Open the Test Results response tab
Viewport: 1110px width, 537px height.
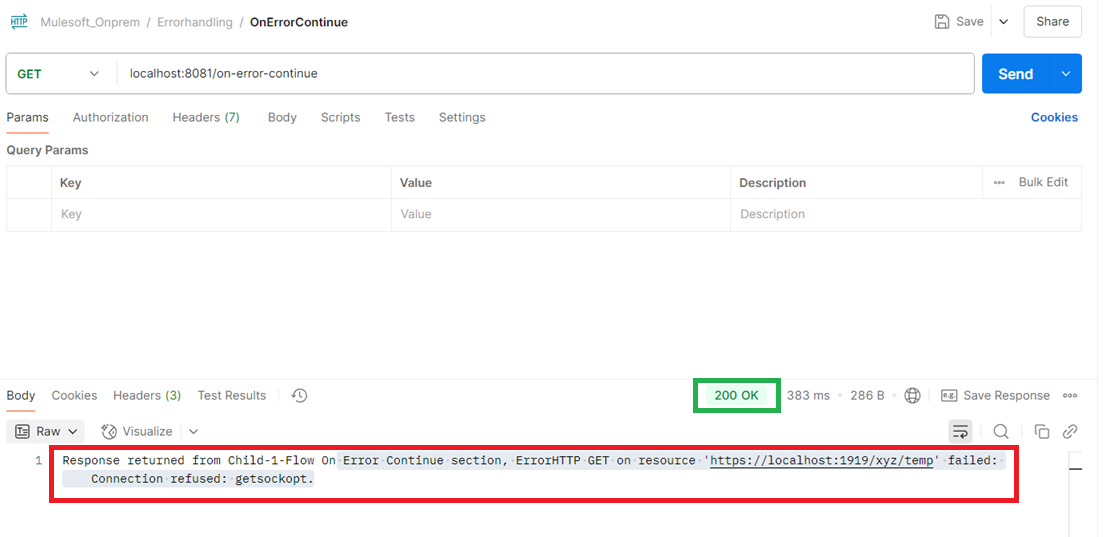pyautogui.click(x=232, y=396)
